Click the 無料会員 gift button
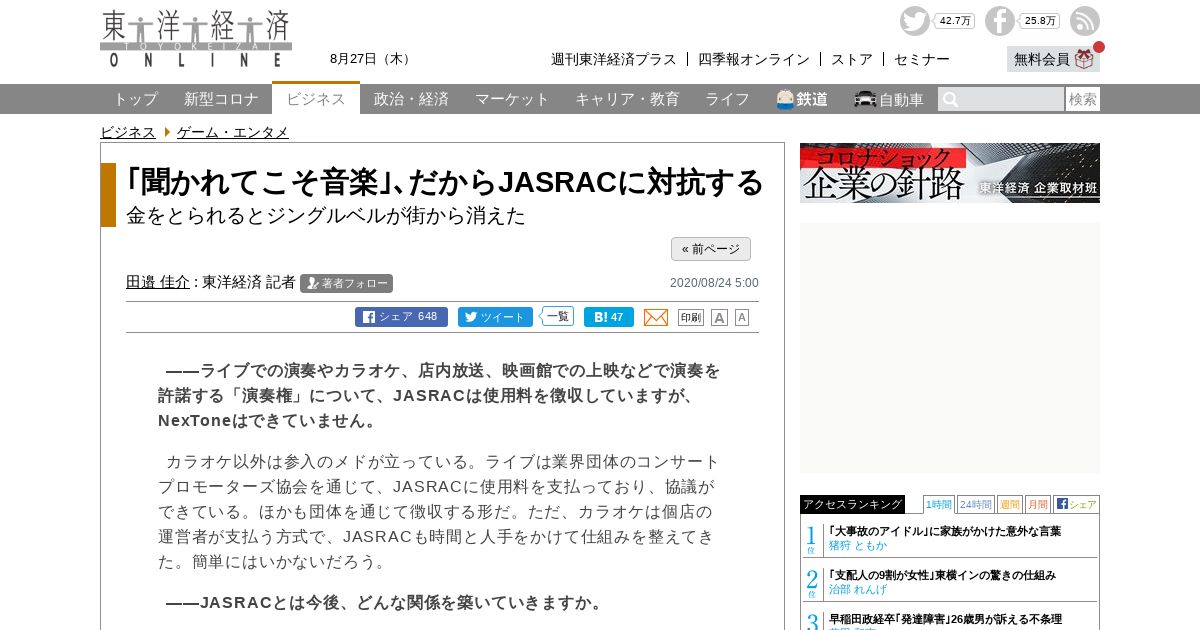The width and height of the screenshot is (1200, 630). pyautogui.click(x=1053, y=59)
